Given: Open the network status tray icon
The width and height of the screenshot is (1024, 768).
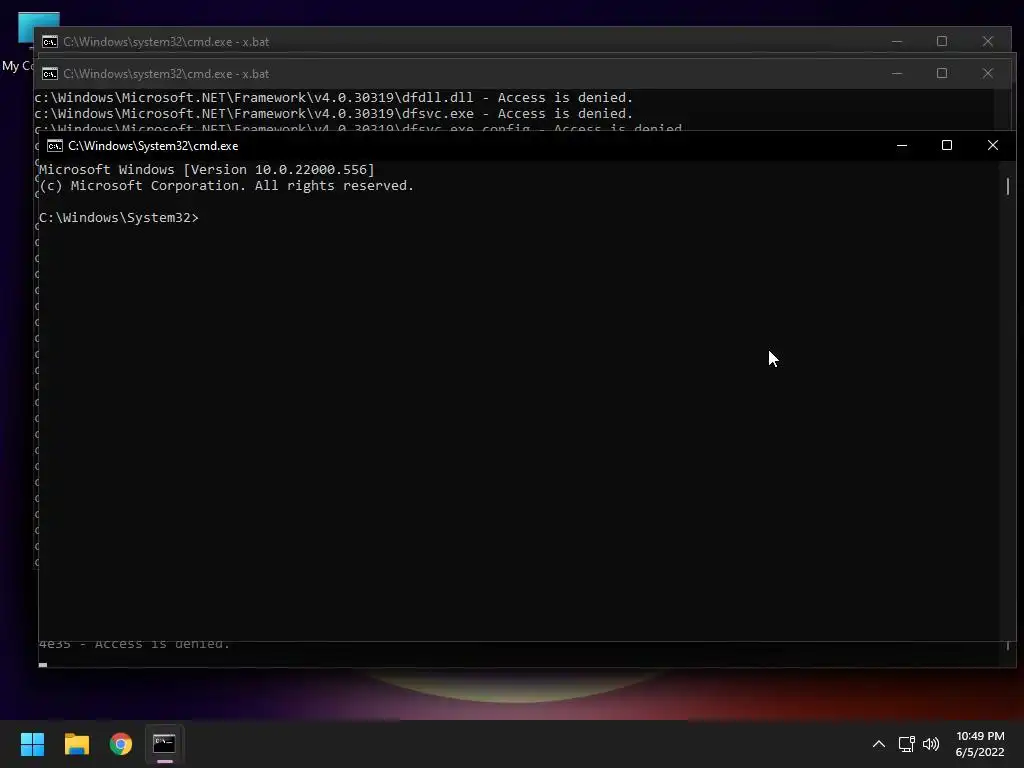Looking at the screenshot, I should (x=906, y=744).
